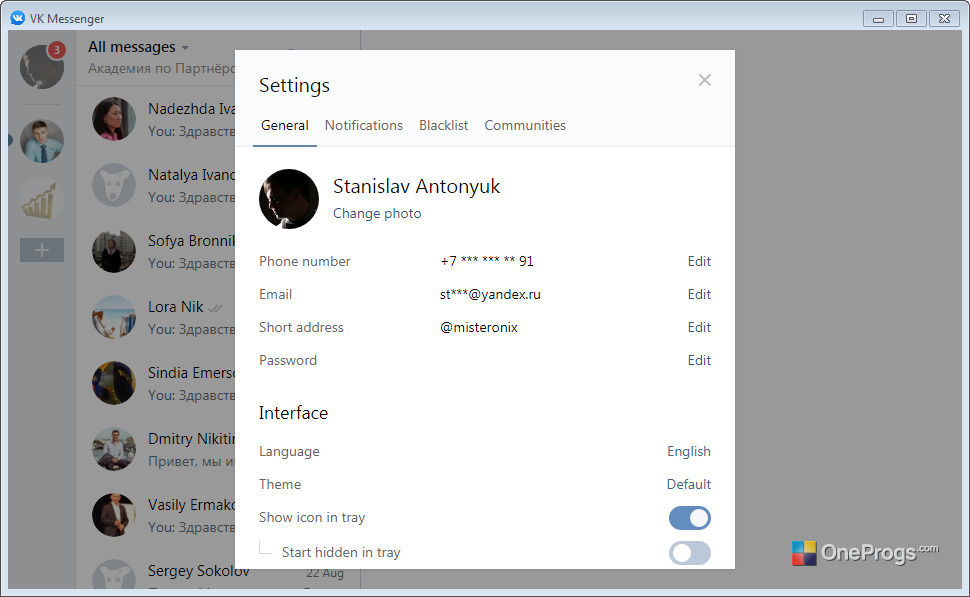Screen dimensions: 970x597
Task: Click Sofya Bronnik's avatar
Action: click(114, 251)
